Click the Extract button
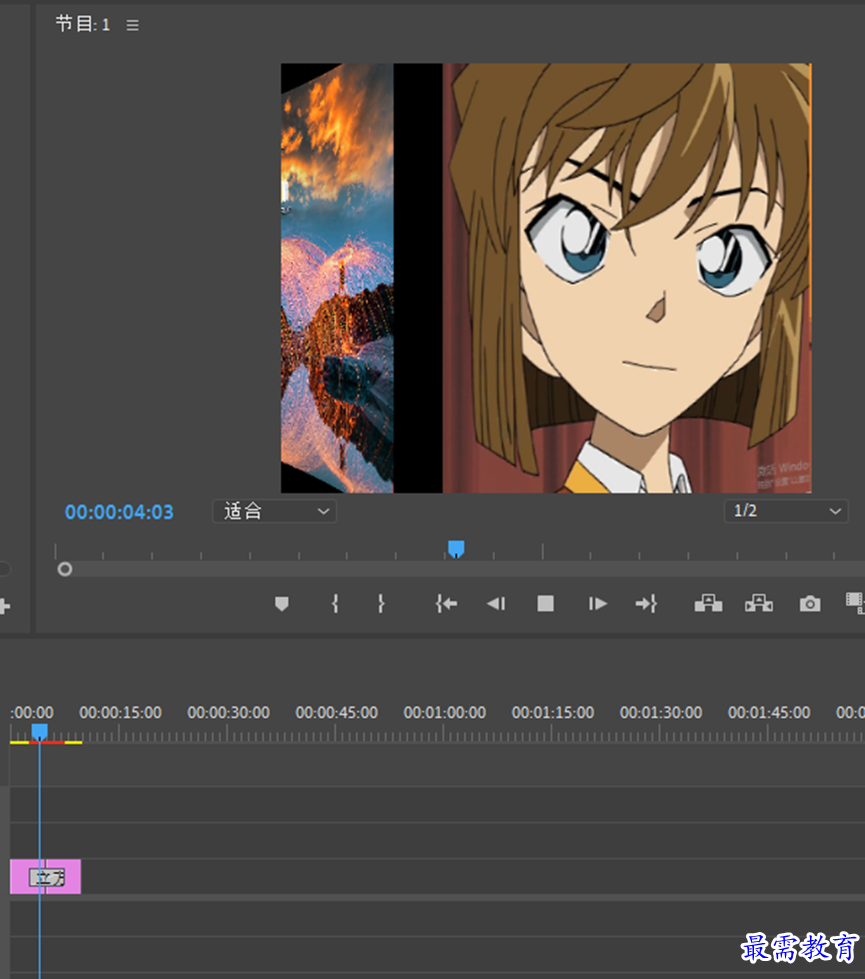Viewport: 865px width, 979px height. (x=759, y=603)
